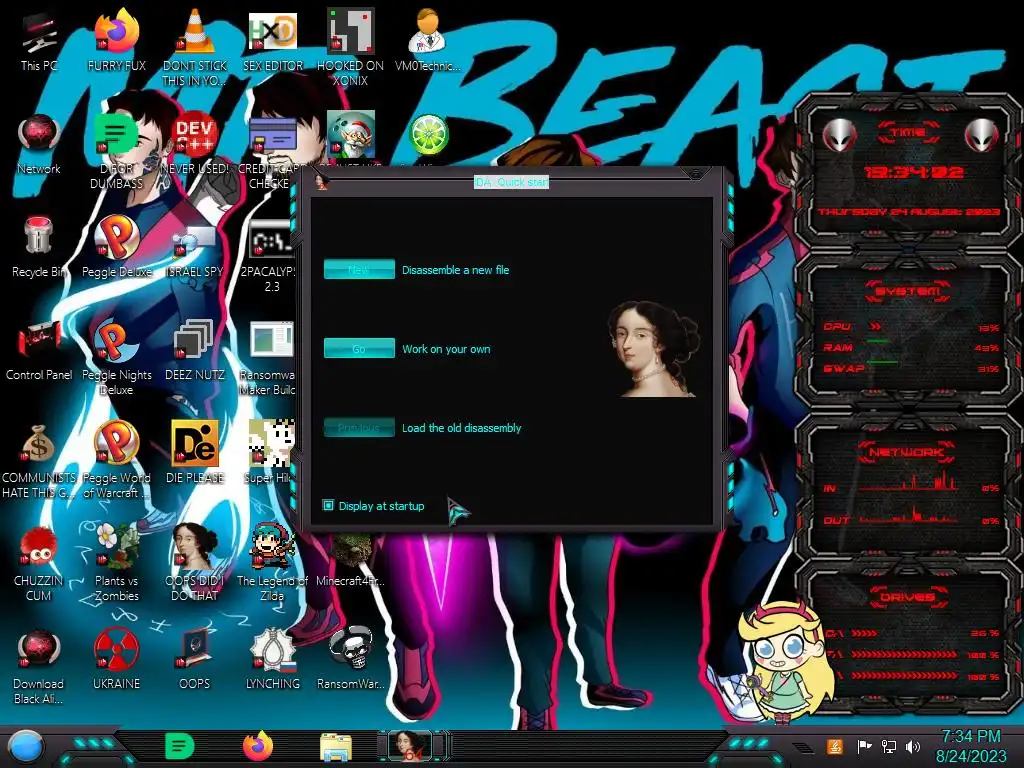1024x768 pixels.
Task: Click the TIME gadget clock readout
Action: click(914, 172)
